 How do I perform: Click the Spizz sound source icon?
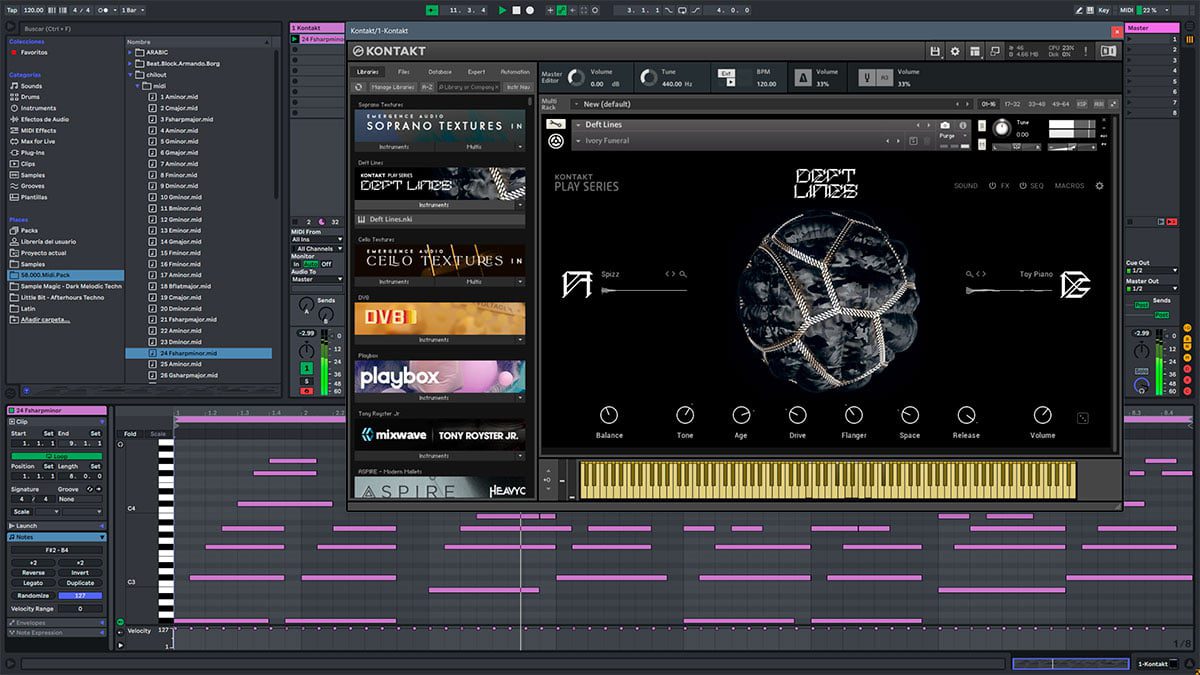(x=579, y=285)
